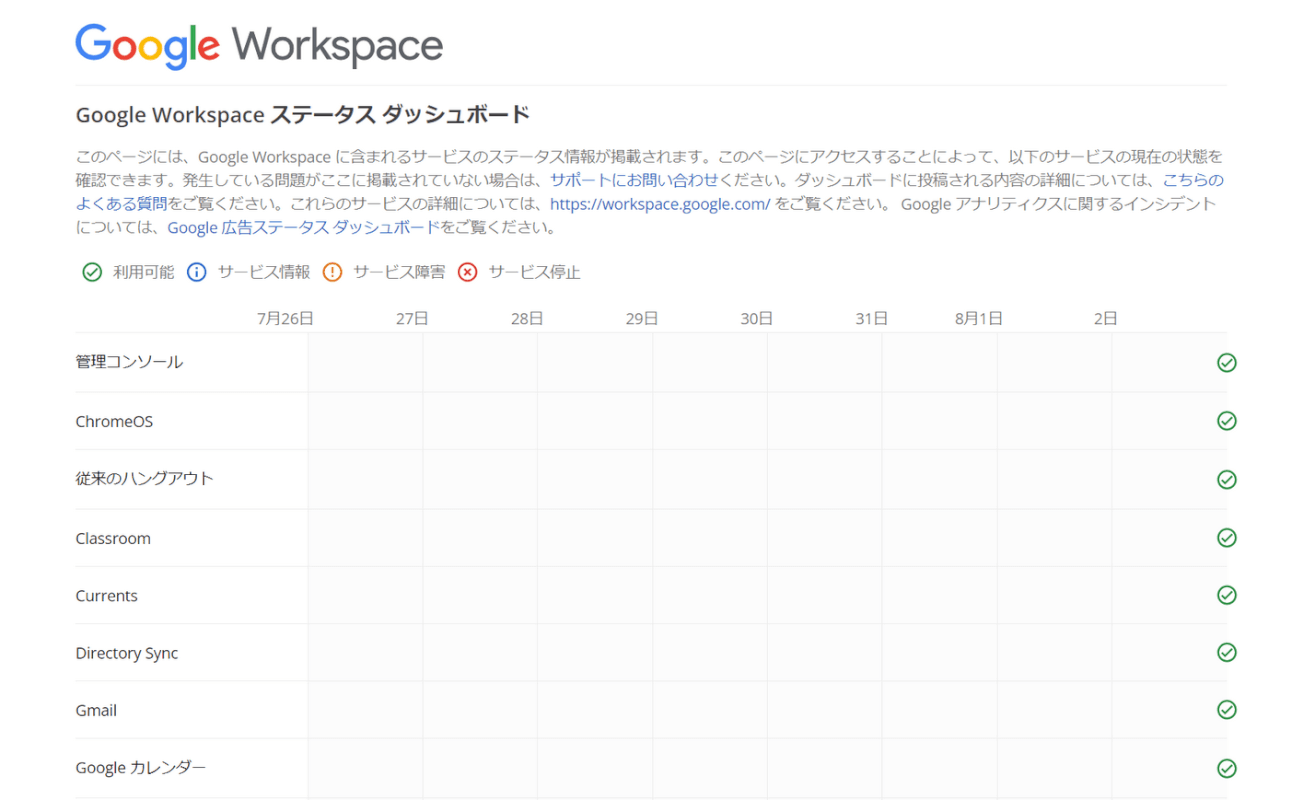The image size is (1315, 800).
Task: Open the サポートにお問い合わせ link
Action: click(634, 180)
